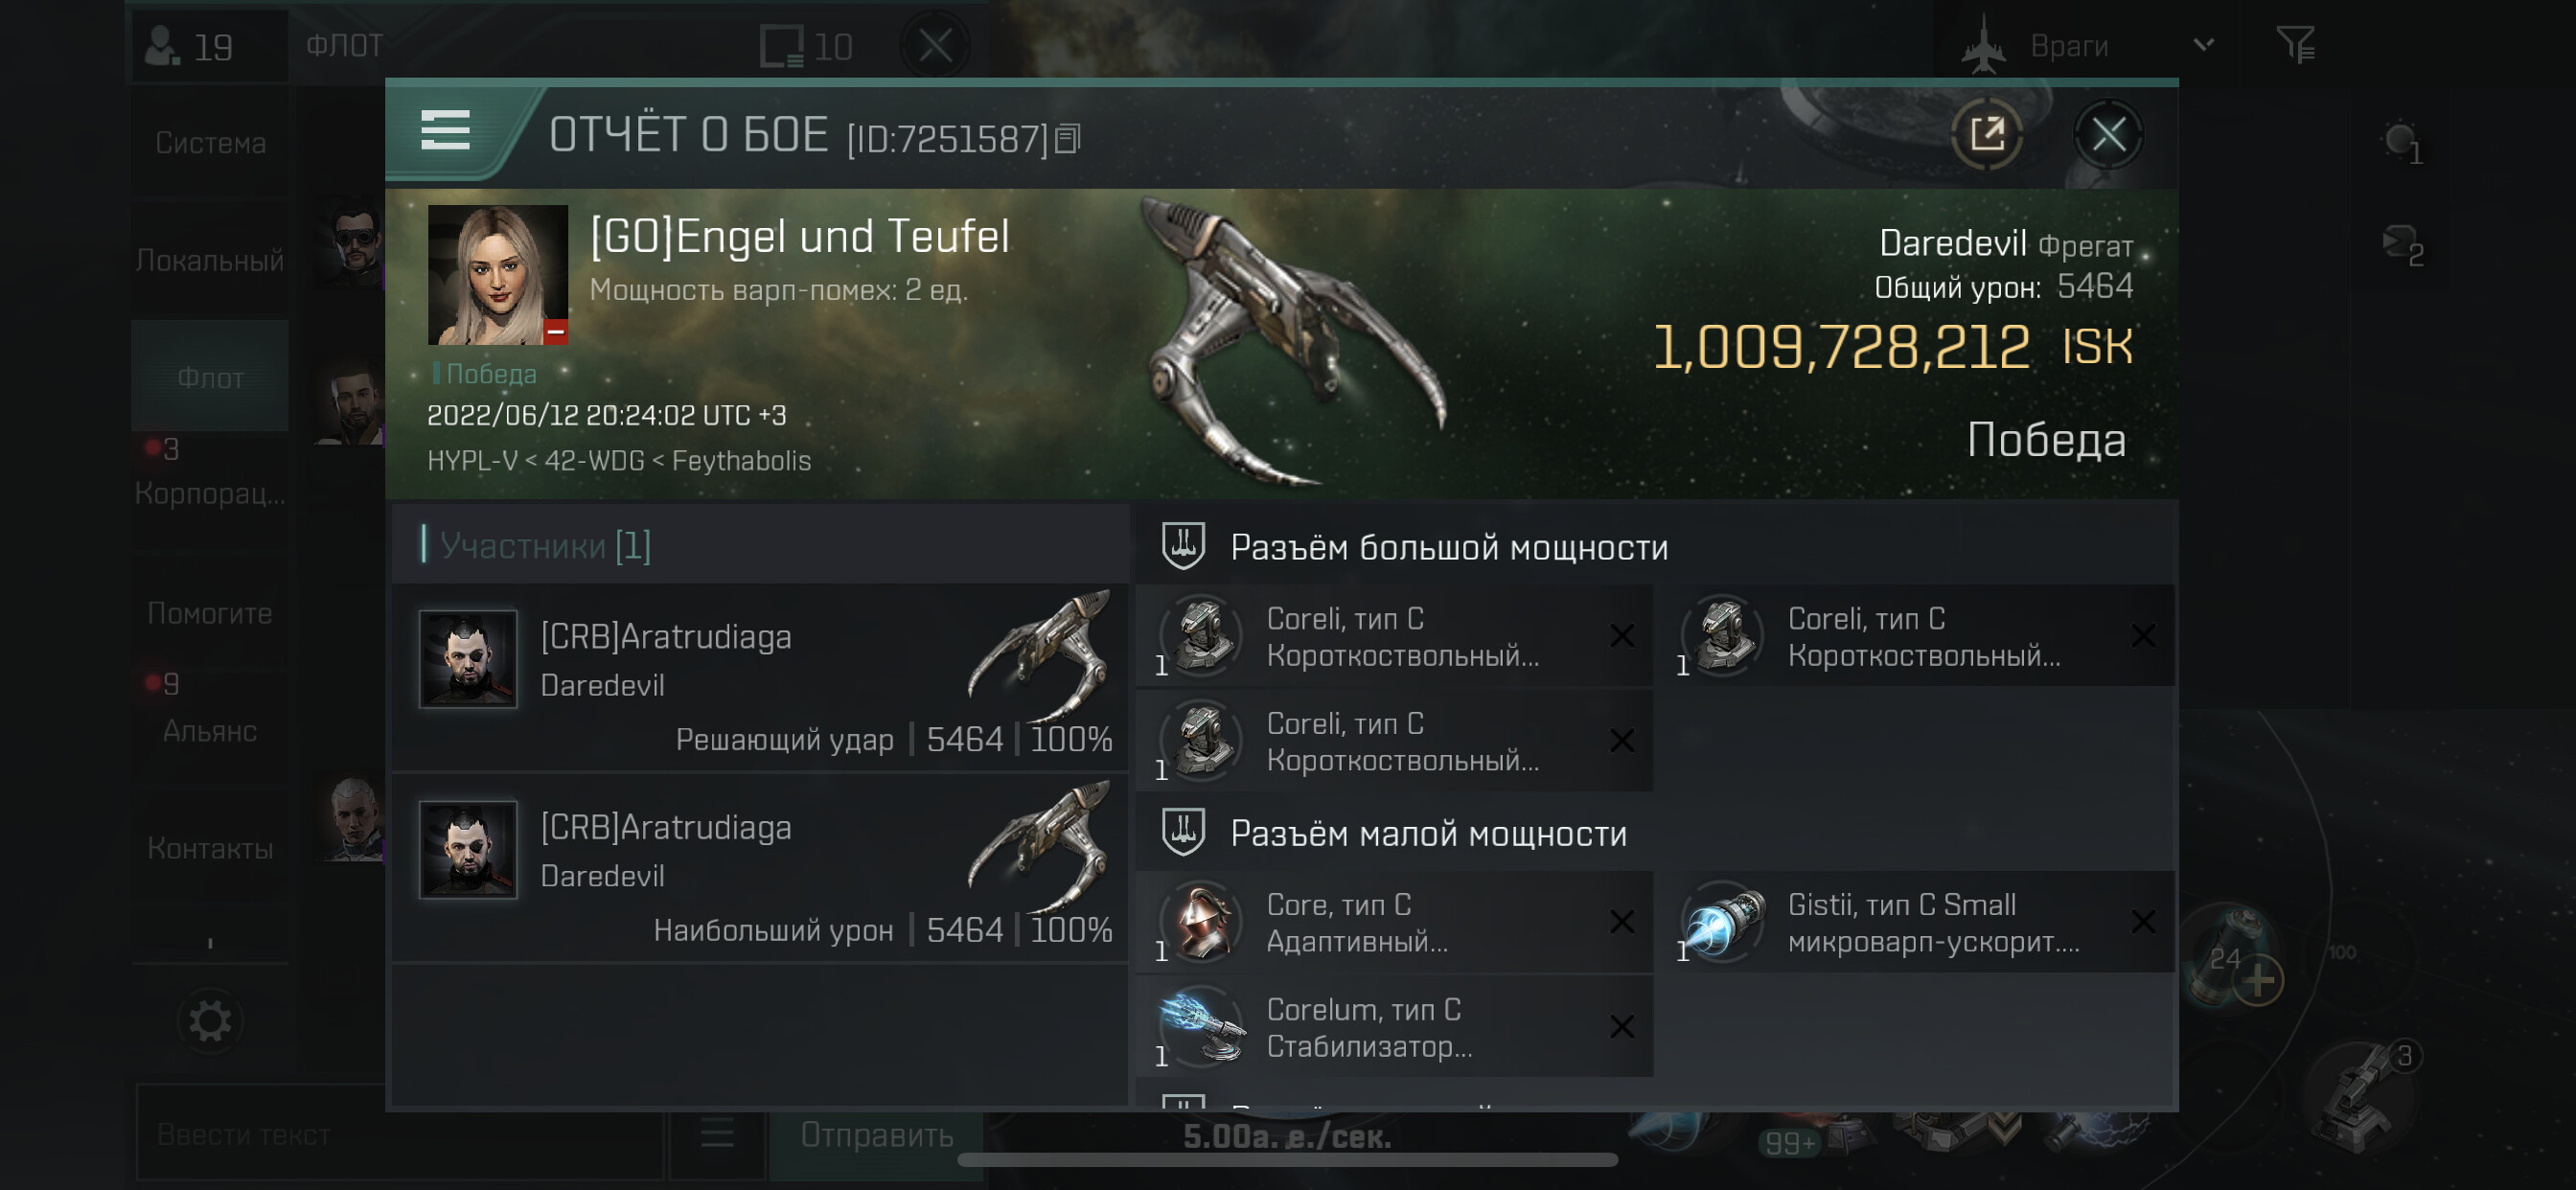This screenshot has height=1190, width=2576.
Task: Open the chat options list icon
Action: click(x=717, y=1134)
